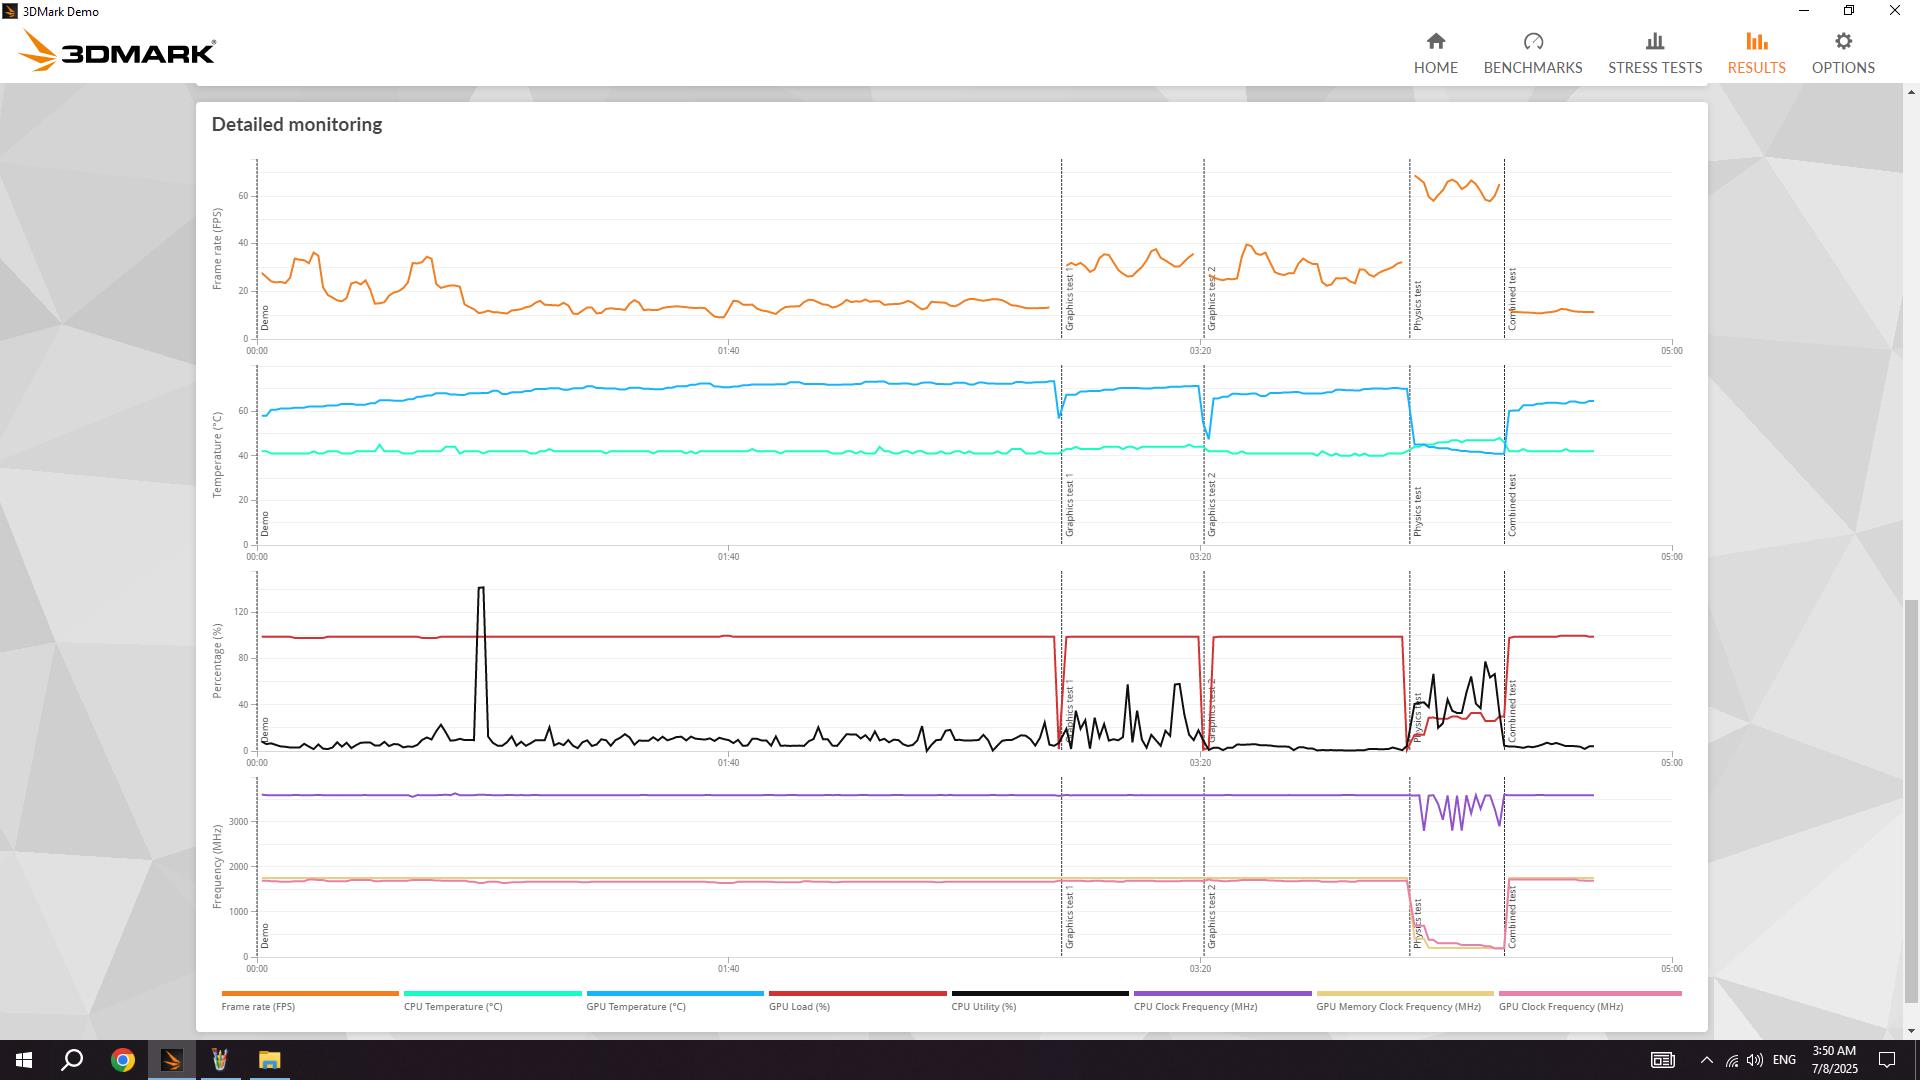Screen dimensions: 1920x1080
Task: Open Results via the orange chart icon
Action: pyautogui.click(x=1756, y=42)
